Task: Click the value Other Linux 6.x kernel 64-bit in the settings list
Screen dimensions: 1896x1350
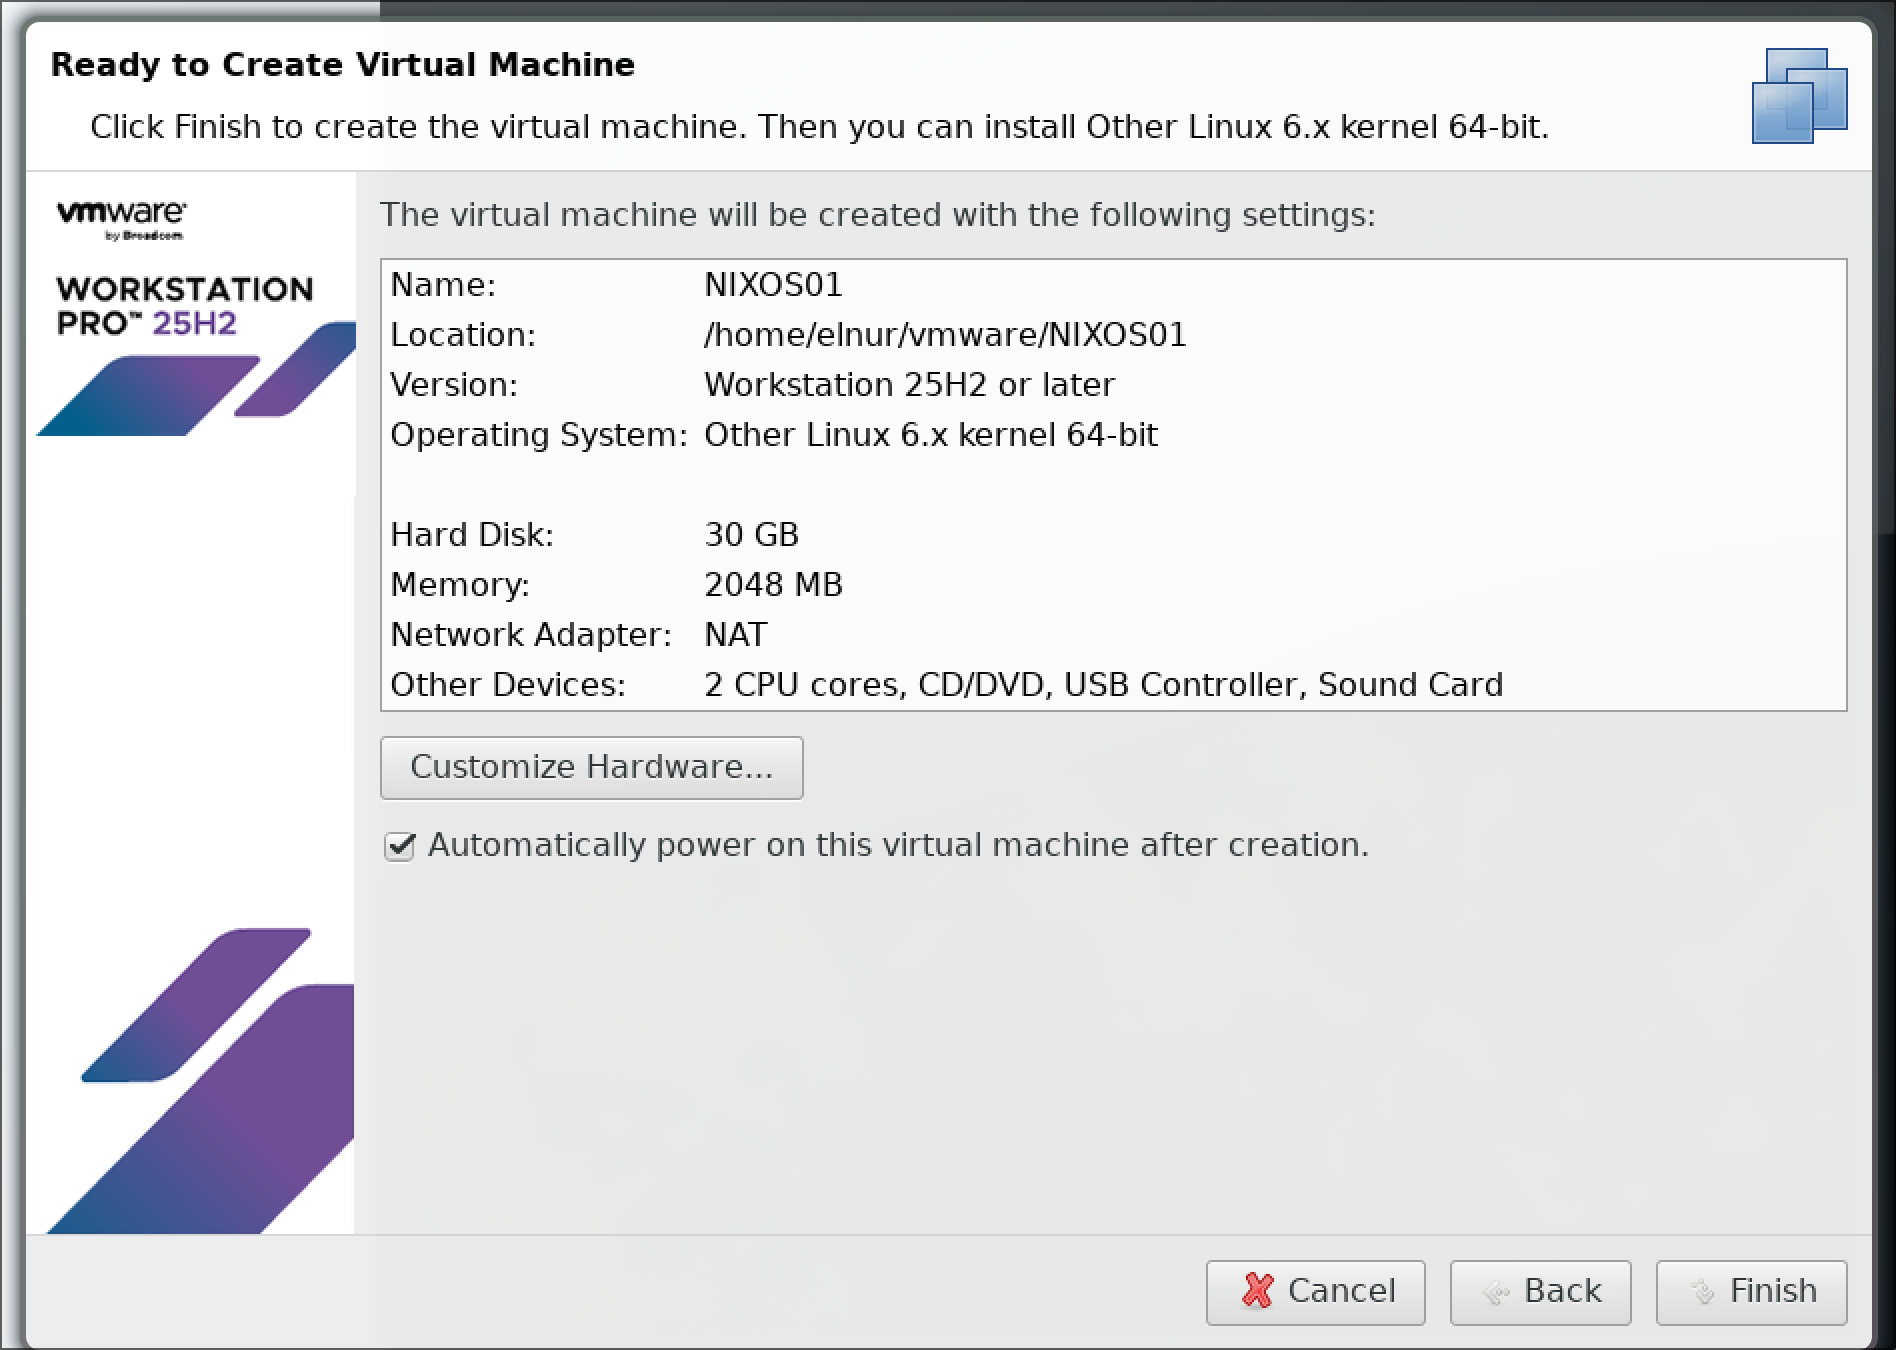Action: coord(930,435)
